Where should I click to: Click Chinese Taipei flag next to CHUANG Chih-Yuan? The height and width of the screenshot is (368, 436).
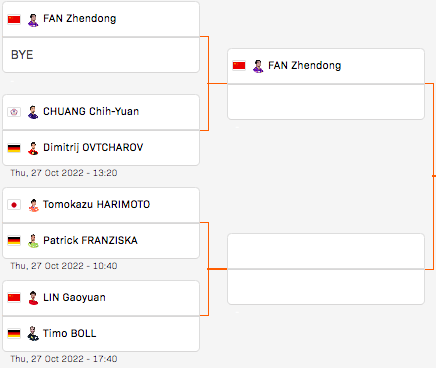tap(14, 112)
